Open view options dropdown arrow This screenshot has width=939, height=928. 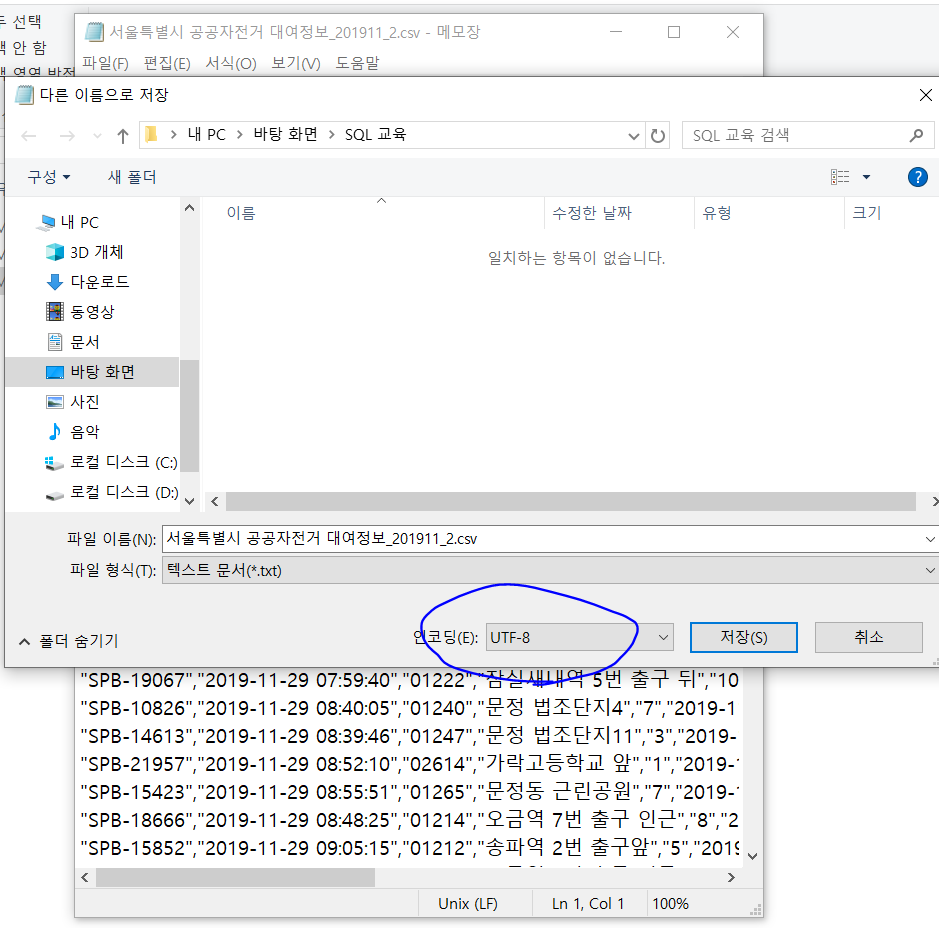pyautogui.click(x=866, y=177)
